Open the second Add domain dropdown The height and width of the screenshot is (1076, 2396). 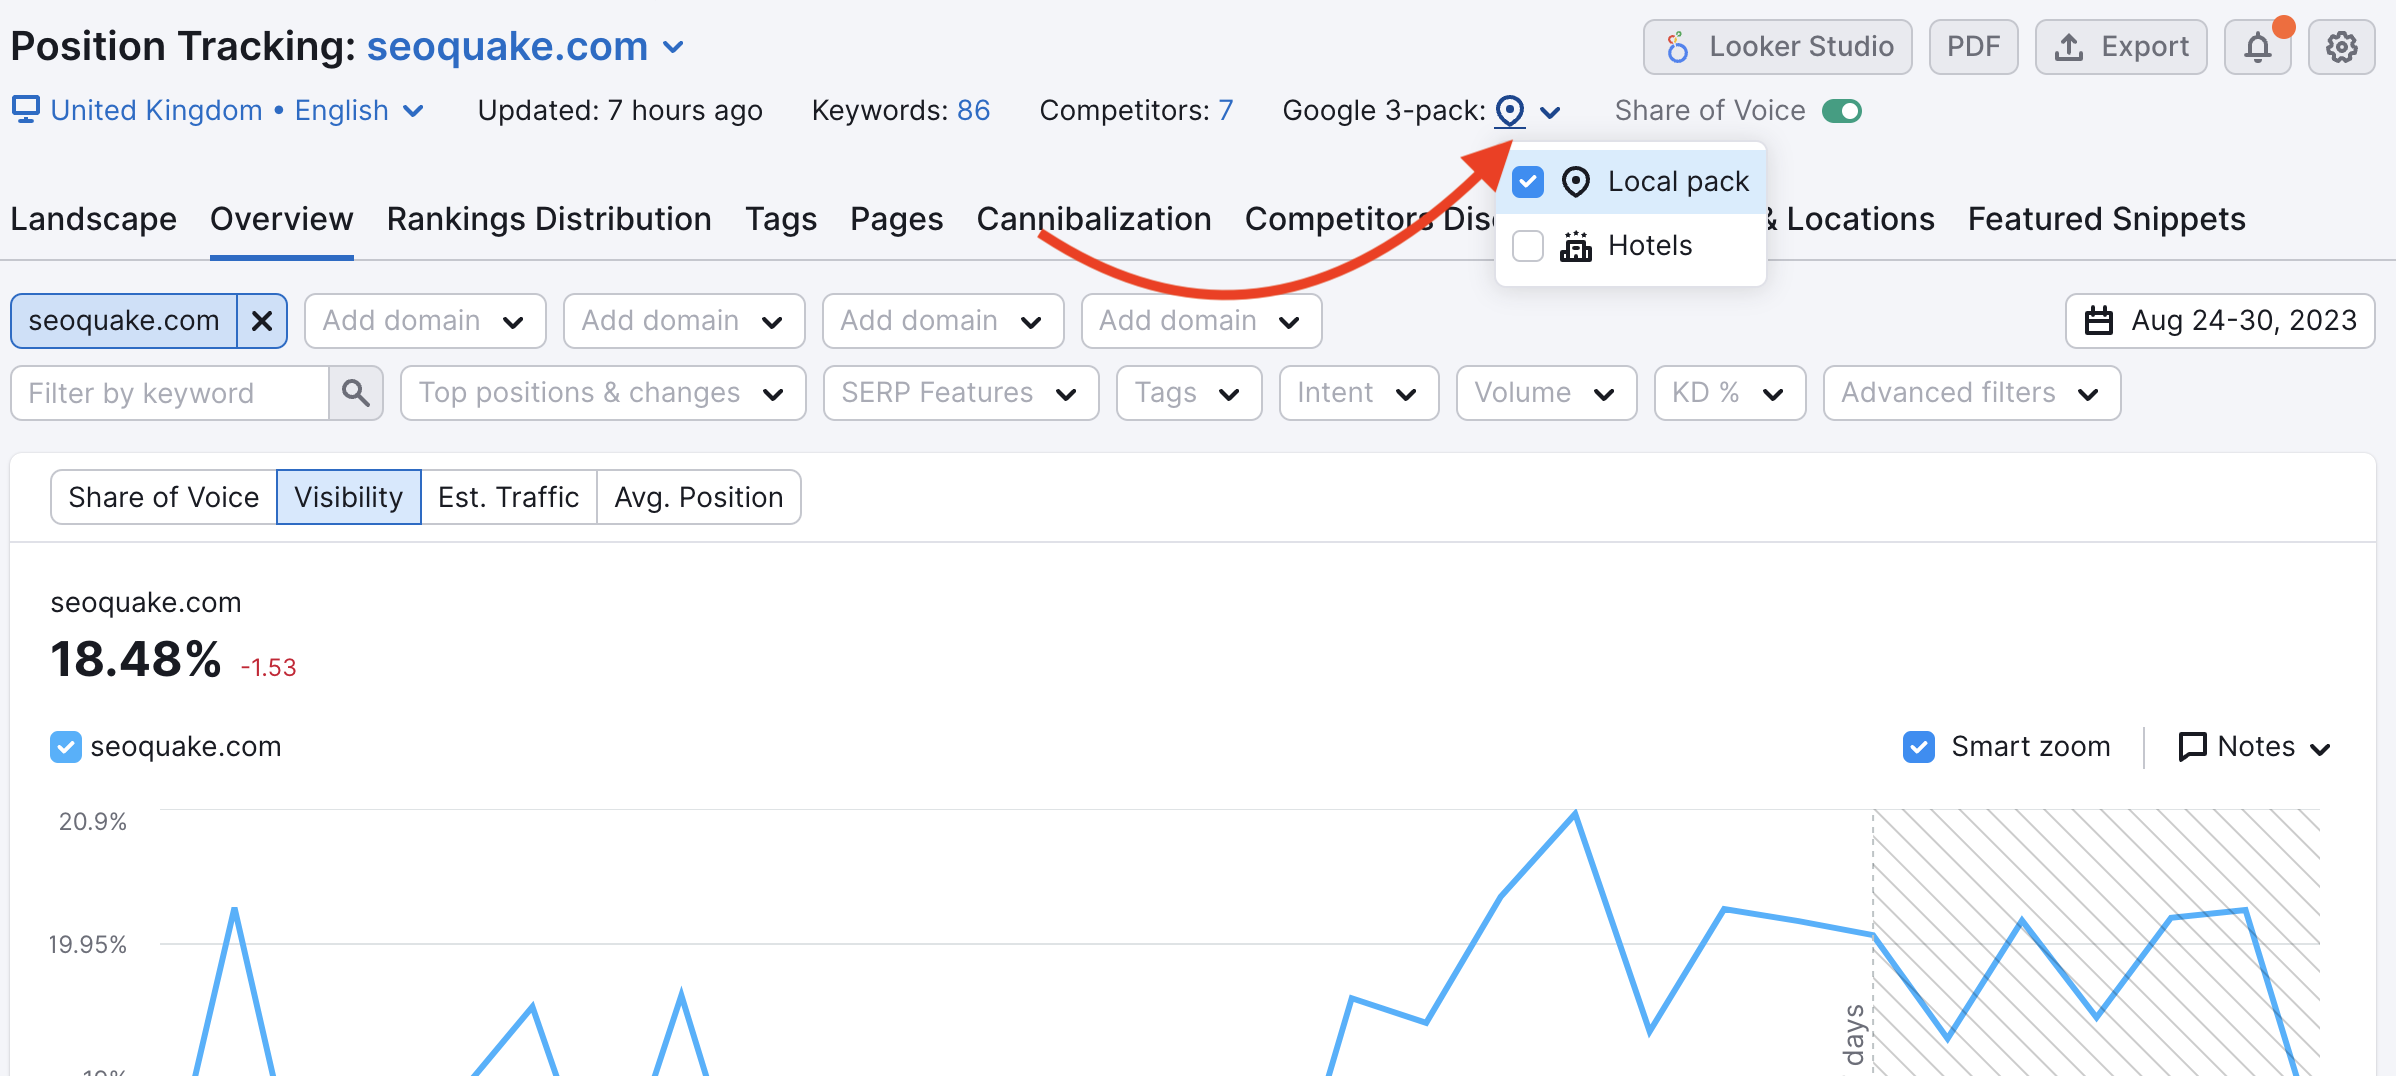click(x=684, y=321)
